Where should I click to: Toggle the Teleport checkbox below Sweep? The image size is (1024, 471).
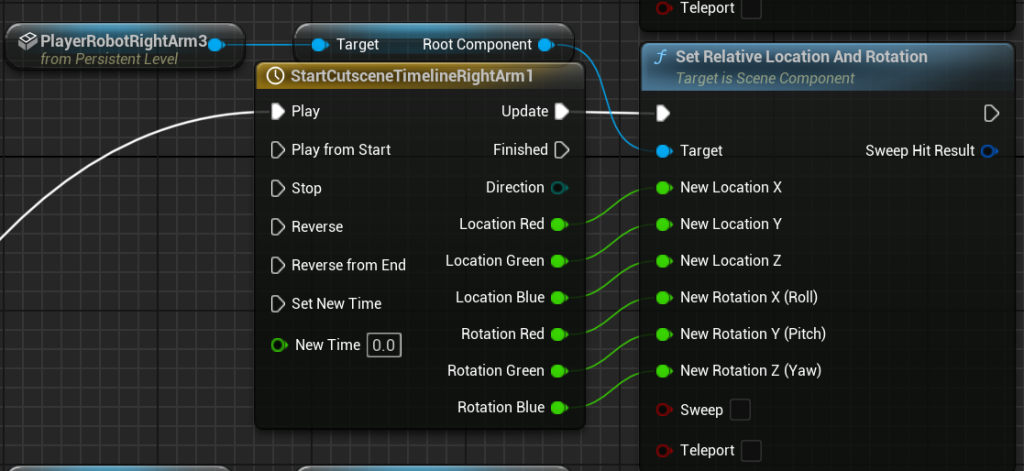[750, 450]
